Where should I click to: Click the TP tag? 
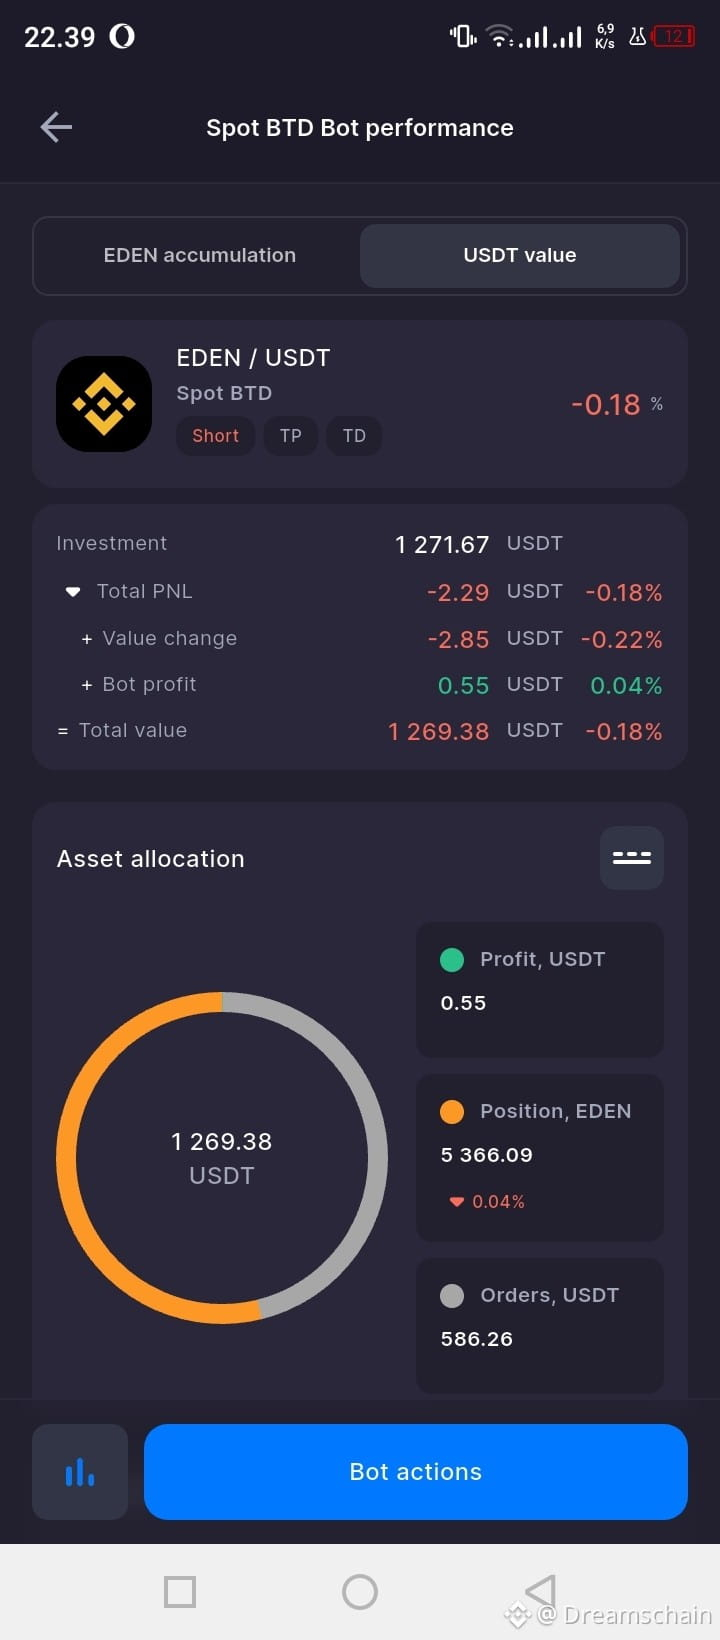point(291,436)
